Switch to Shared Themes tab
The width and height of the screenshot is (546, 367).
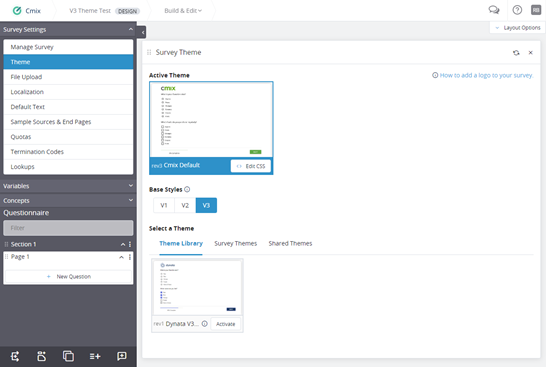click(290, 243)
